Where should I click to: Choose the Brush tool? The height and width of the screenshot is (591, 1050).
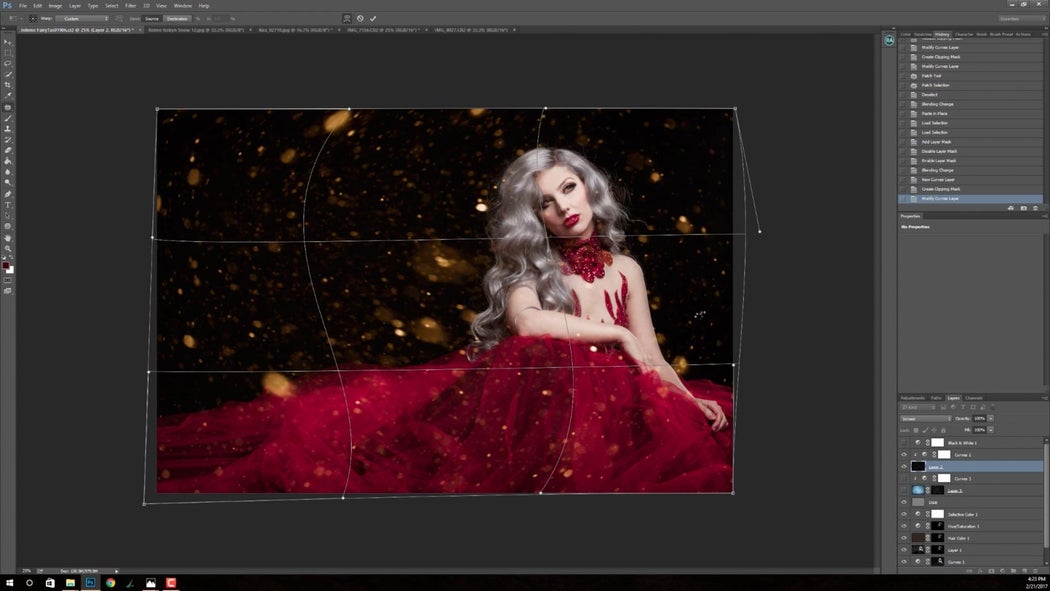[7, 120]
